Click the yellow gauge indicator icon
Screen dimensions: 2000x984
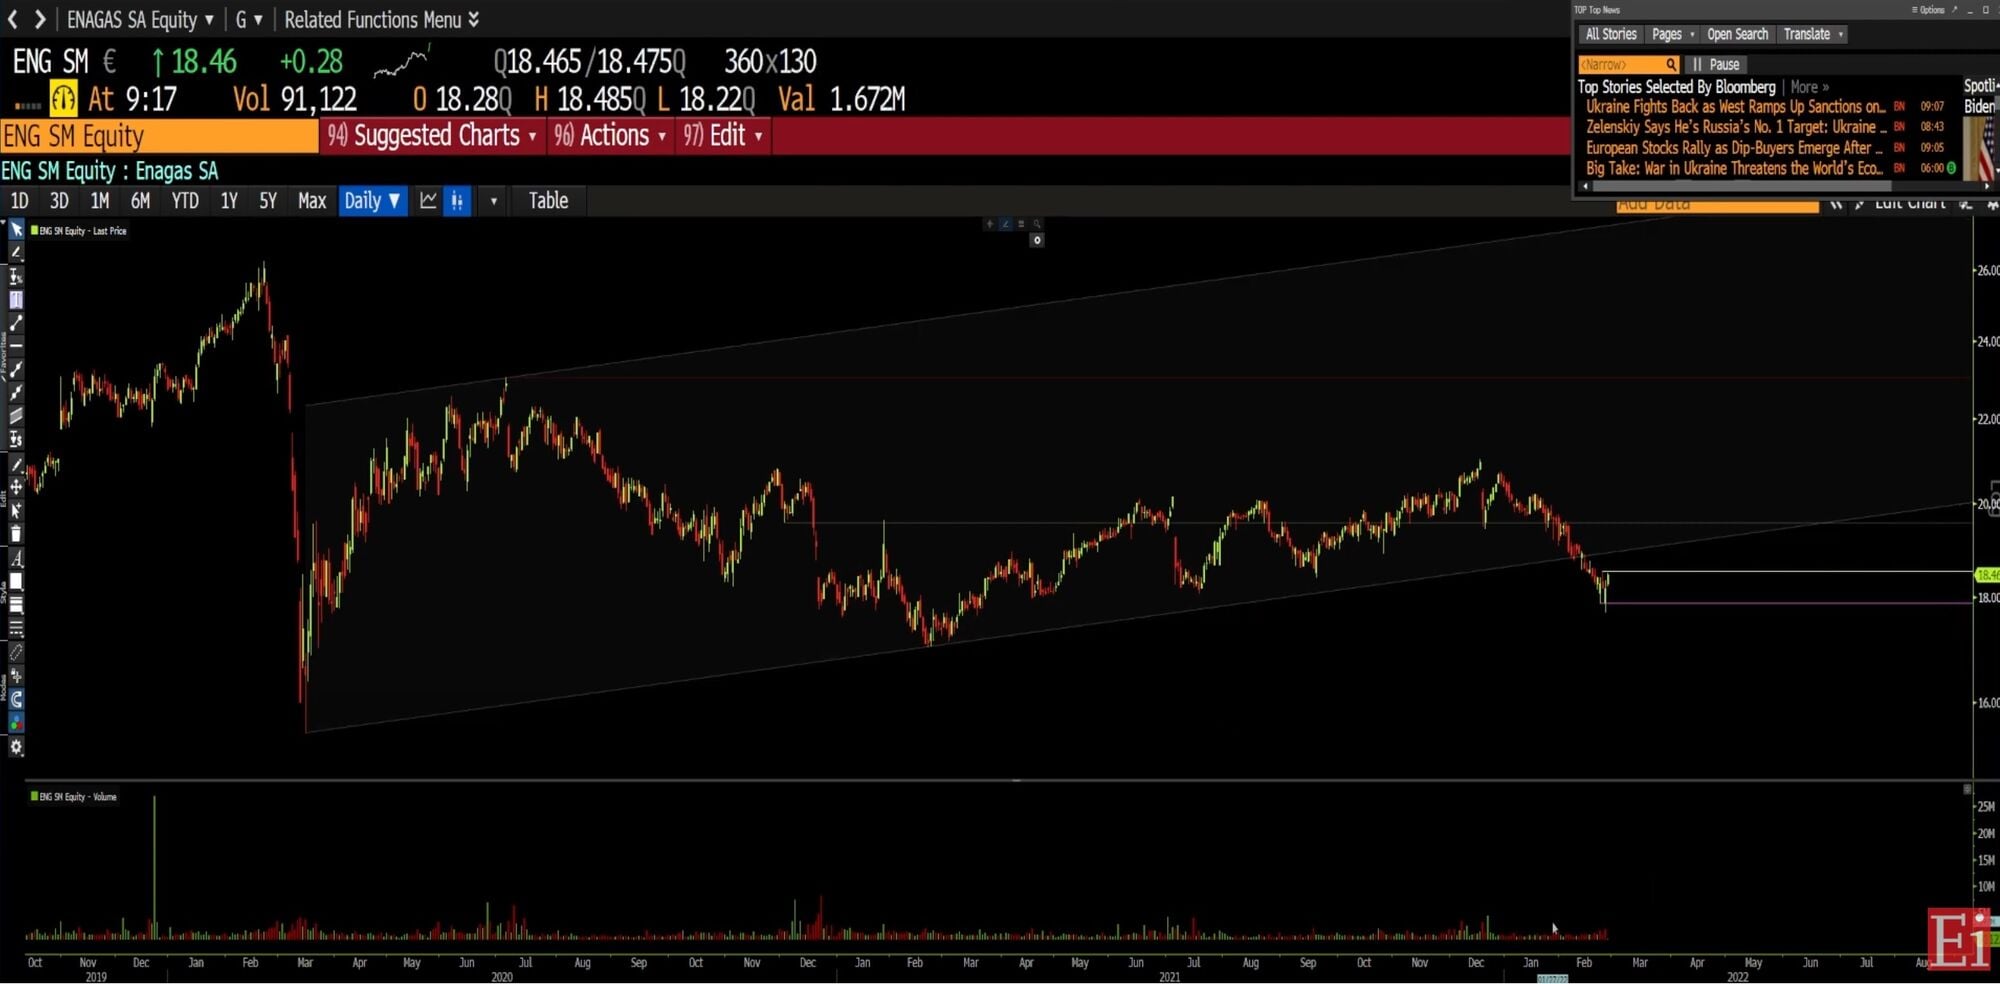click(x=63, y=99)
